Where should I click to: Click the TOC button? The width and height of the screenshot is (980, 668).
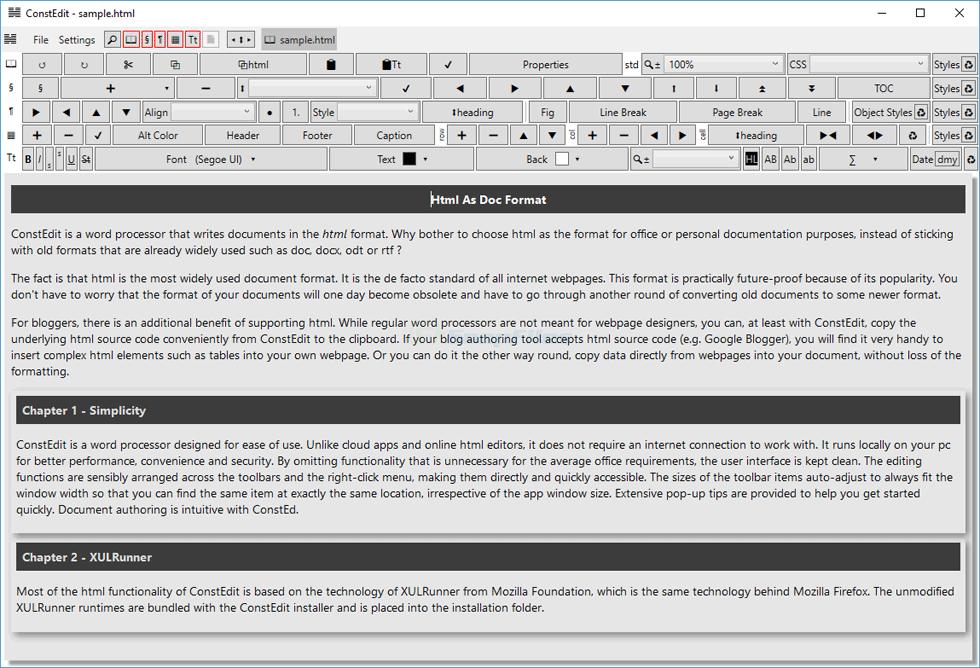pyautogui.click(x=883, y=88)
